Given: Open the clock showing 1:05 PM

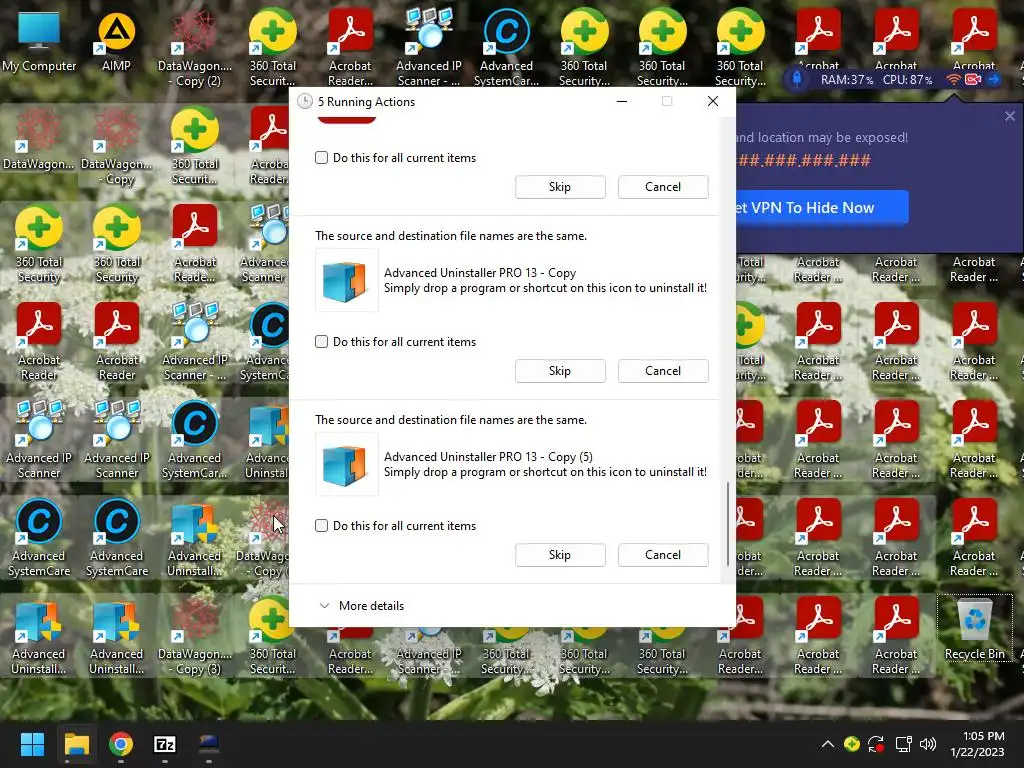Looking at the screenshot, I should click(977, 744).
